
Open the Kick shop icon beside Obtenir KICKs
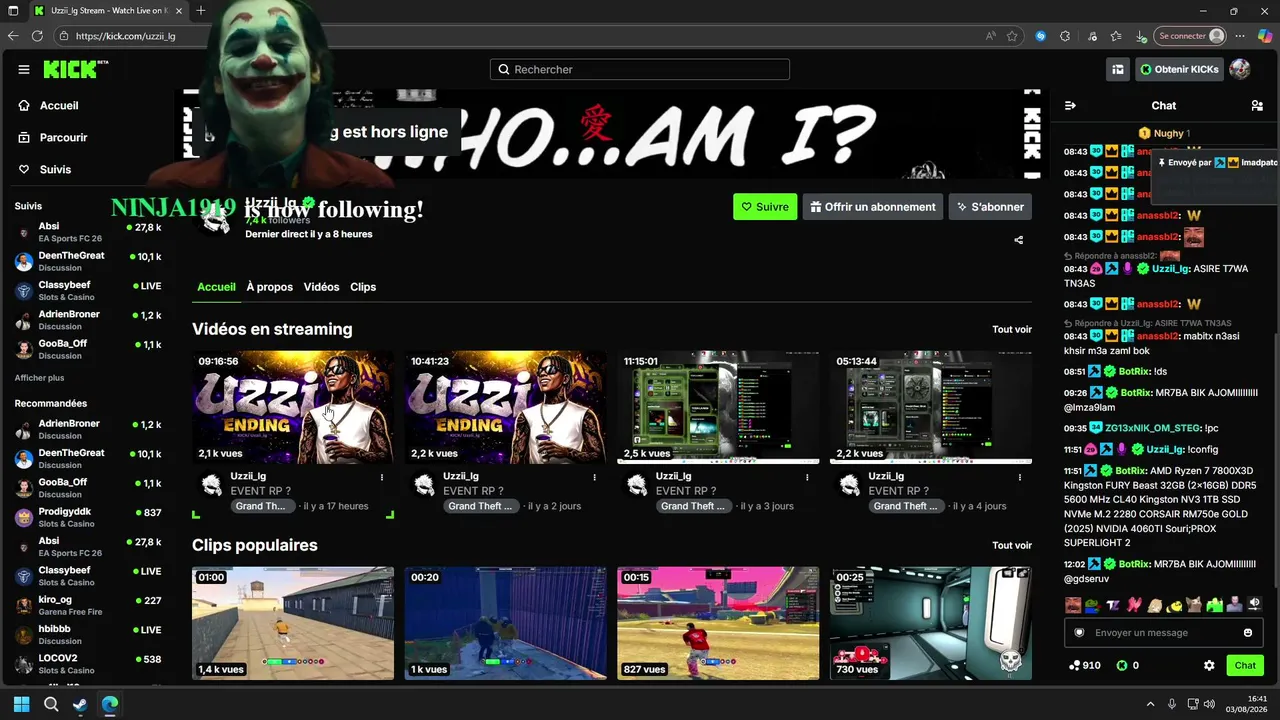click(1117, 70)
